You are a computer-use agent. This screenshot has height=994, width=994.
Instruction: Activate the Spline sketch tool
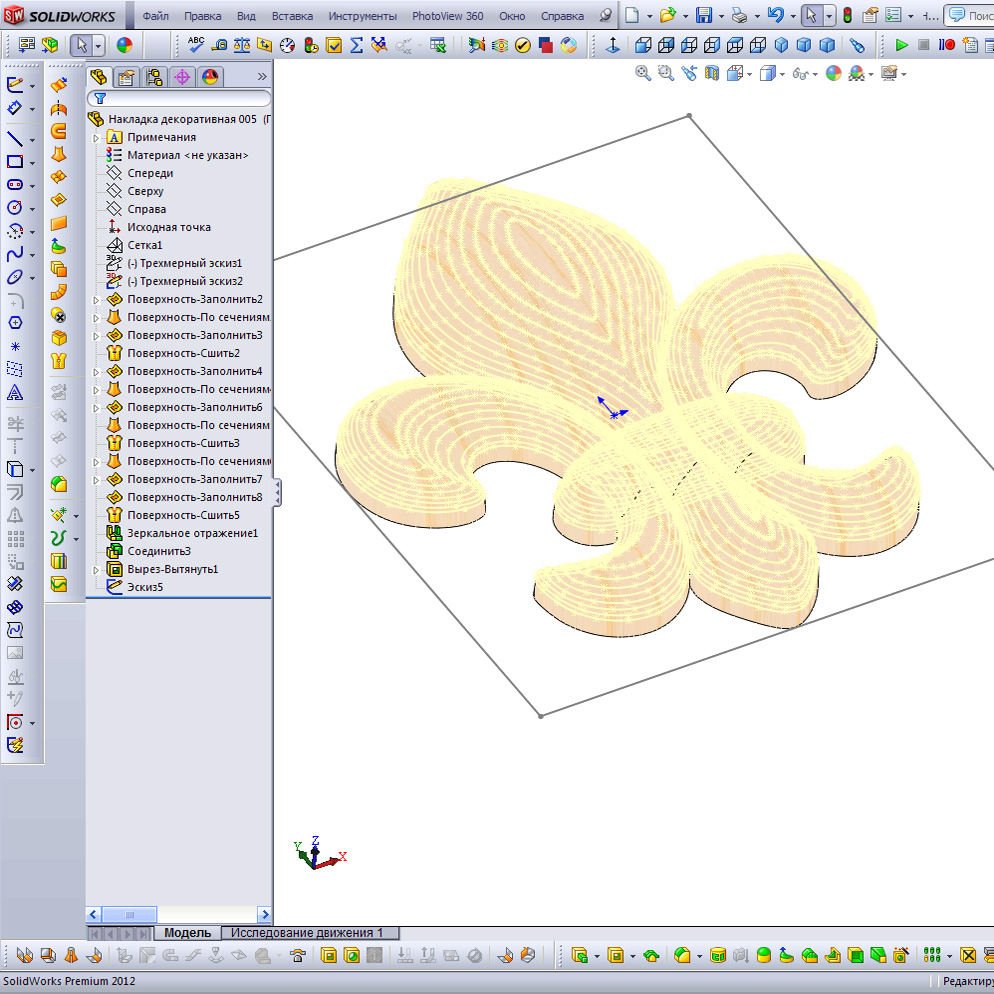15,254
